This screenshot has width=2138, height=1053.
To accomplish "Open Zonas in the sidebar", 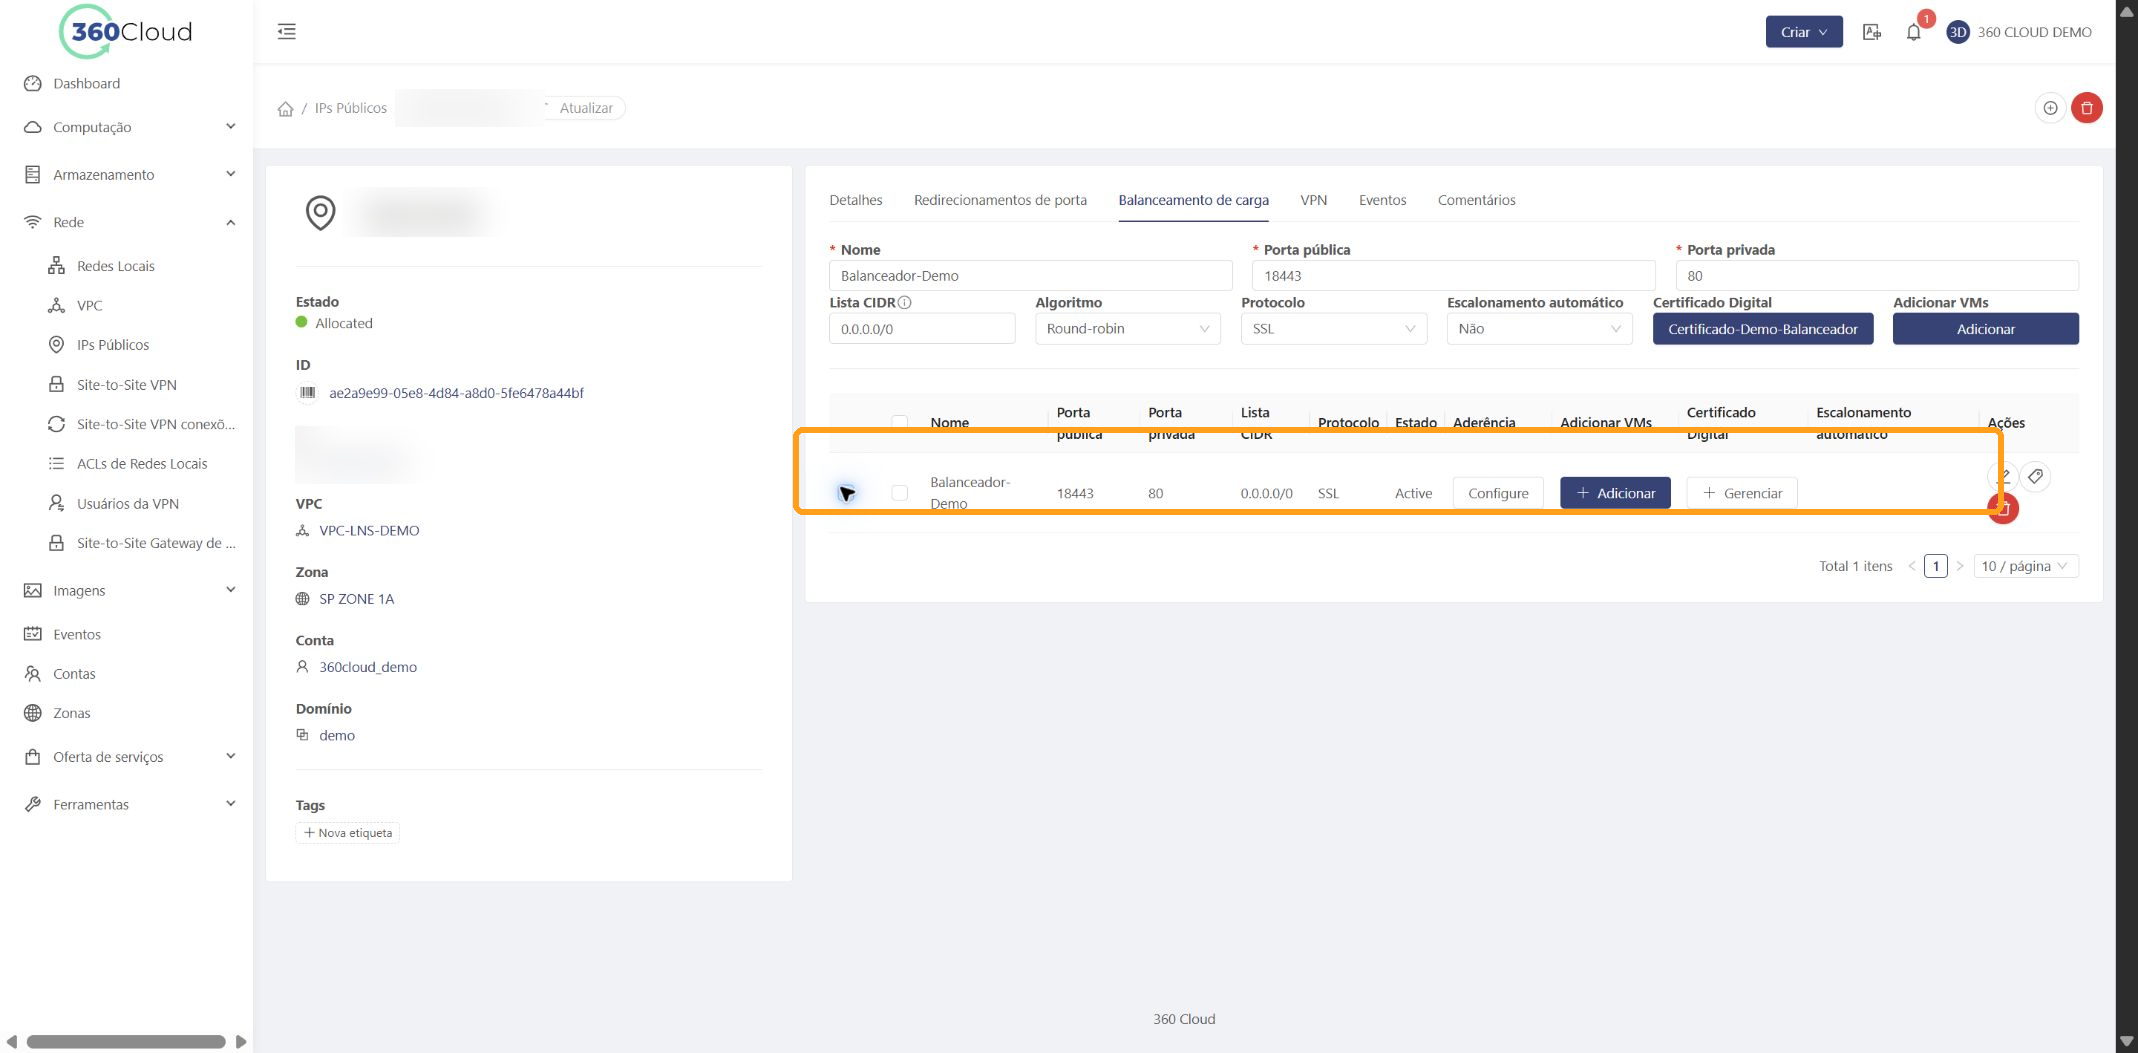I will (71, 713).
